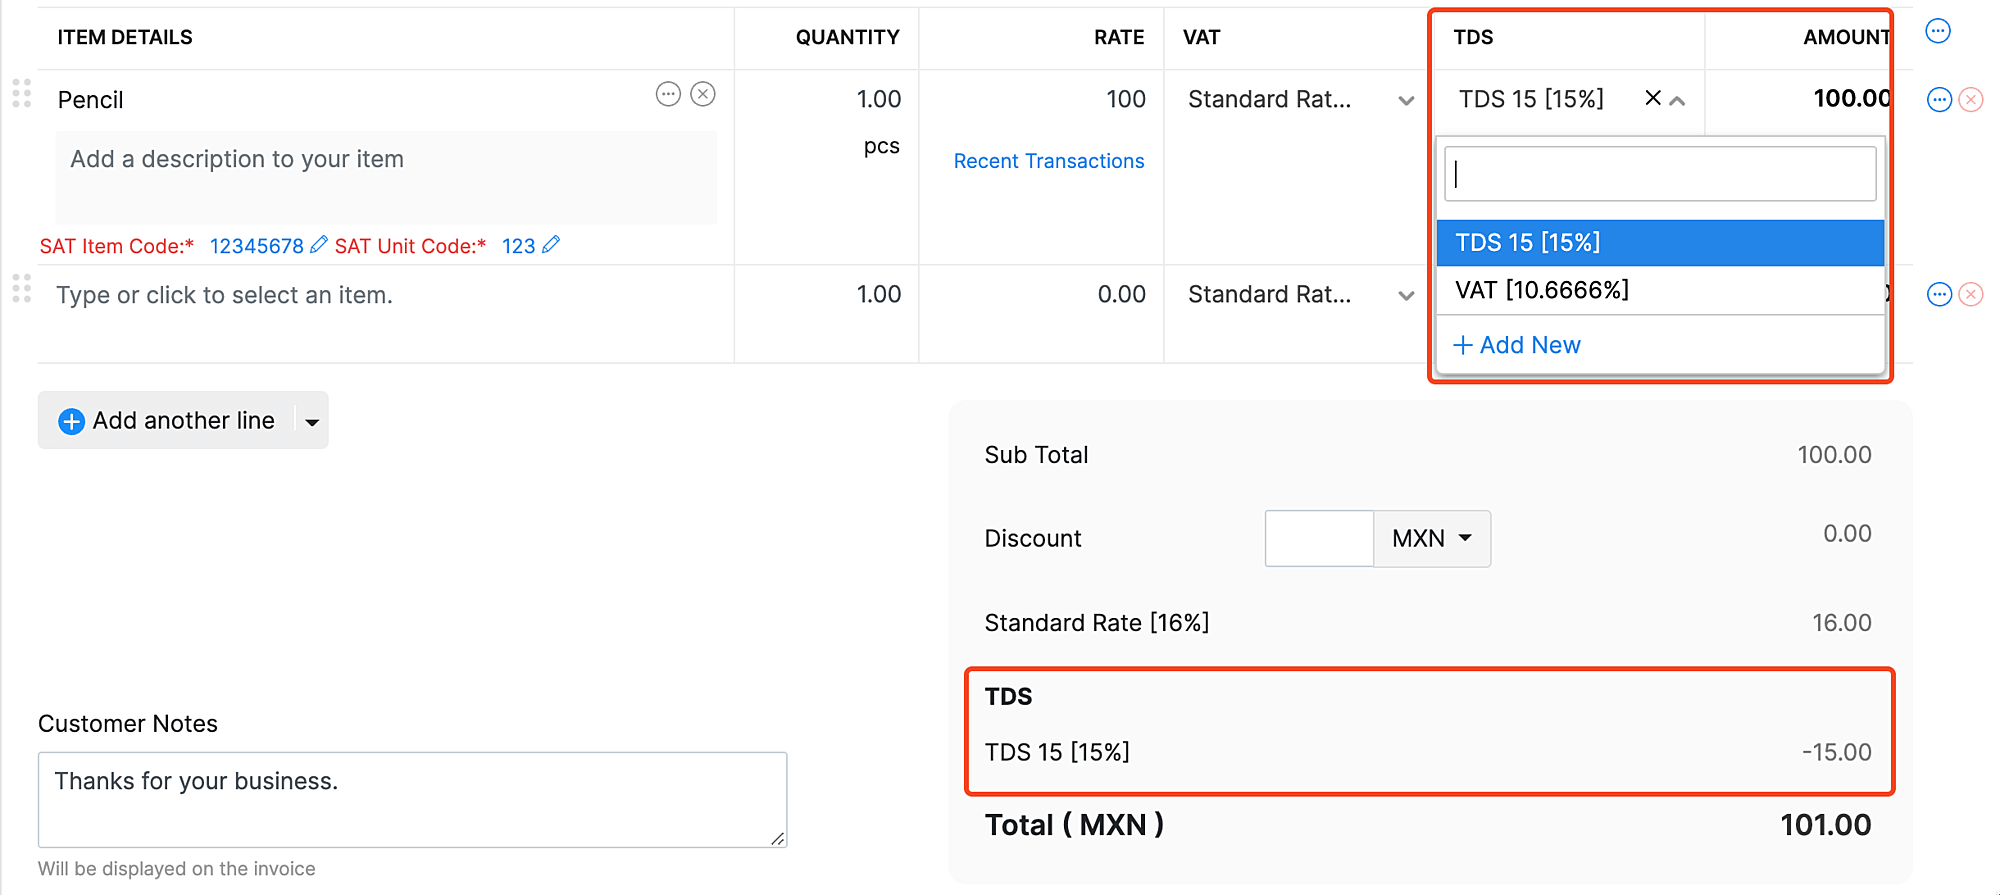Expand the VAT dropdown for Pencil row

click(1406, 100)
